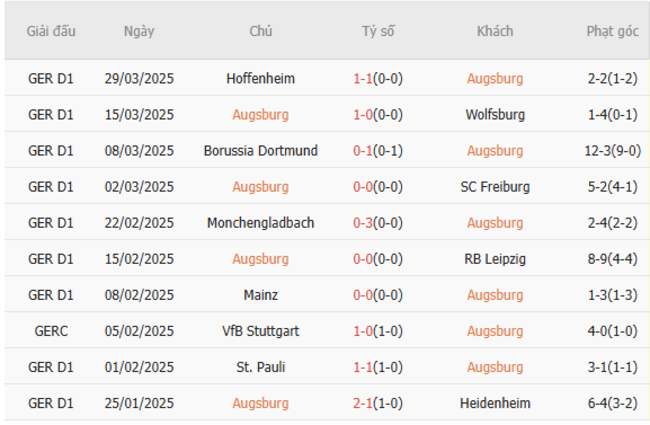This screenshot has height=425, width=650.
Task: Click the 2-1 score versus Heidenheim
Action: coord(362,402)
